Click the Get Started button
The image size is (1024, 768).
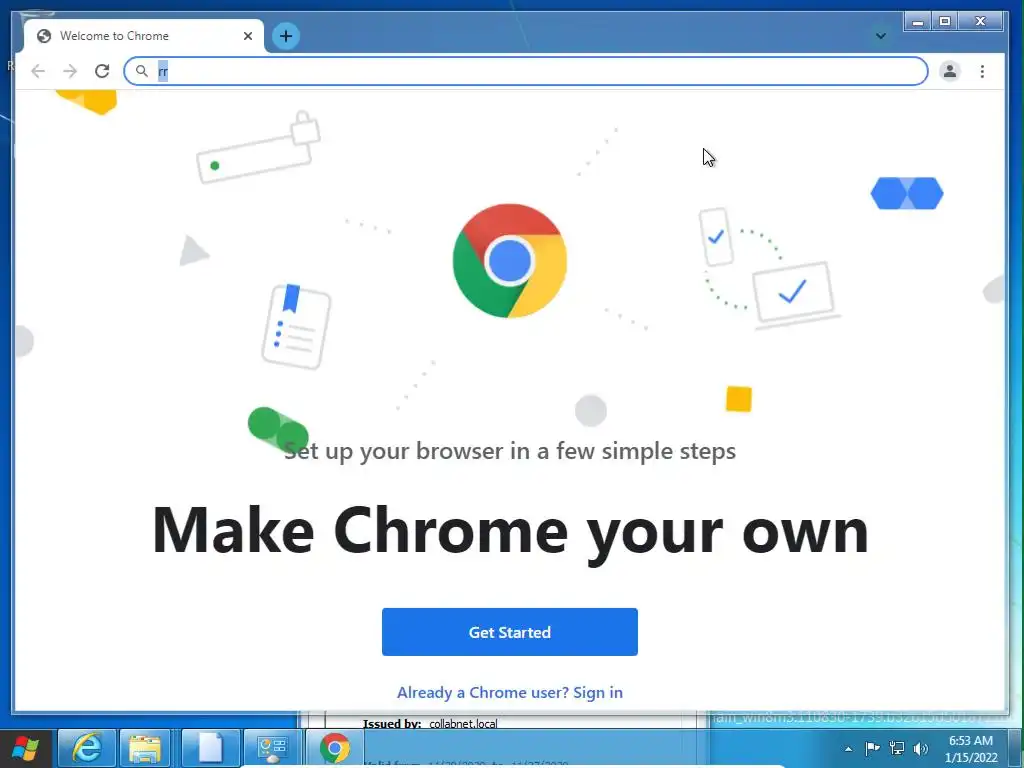click(509, 632)
